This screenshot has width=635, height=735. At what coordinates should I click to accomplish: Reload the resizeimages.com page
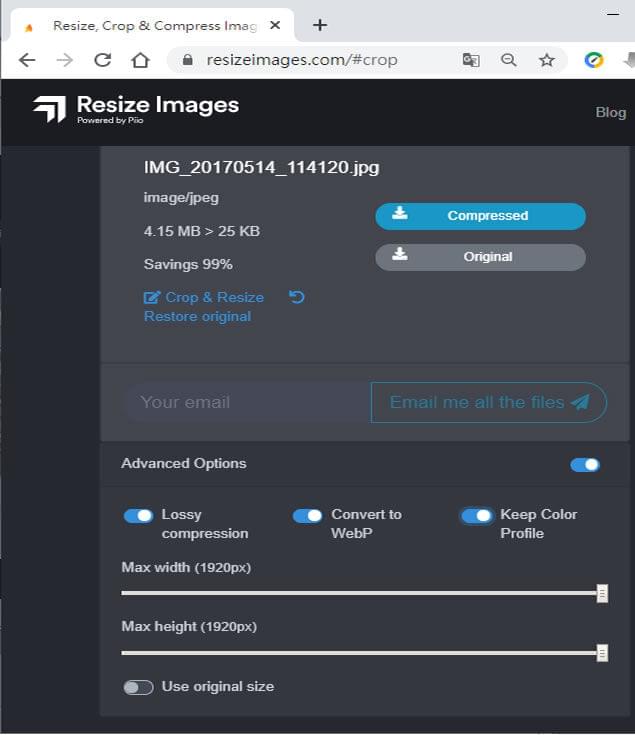tap(103, 60)
